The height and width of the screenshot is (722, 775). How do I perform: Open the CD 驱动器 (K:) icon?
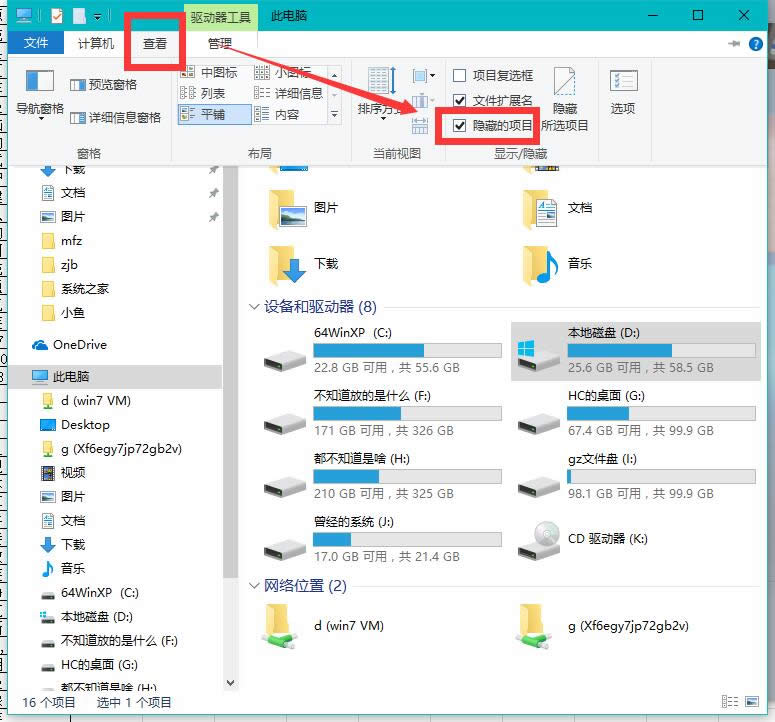[x=540, y=540]
